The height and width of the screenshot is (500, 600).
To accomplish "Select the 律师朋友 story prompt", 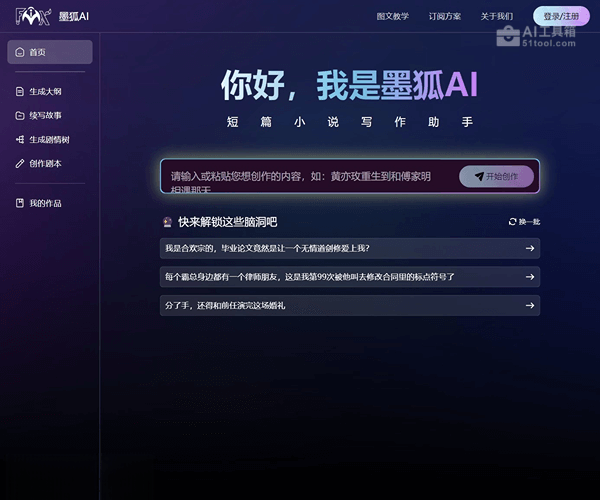I will [x=340, y=276].
